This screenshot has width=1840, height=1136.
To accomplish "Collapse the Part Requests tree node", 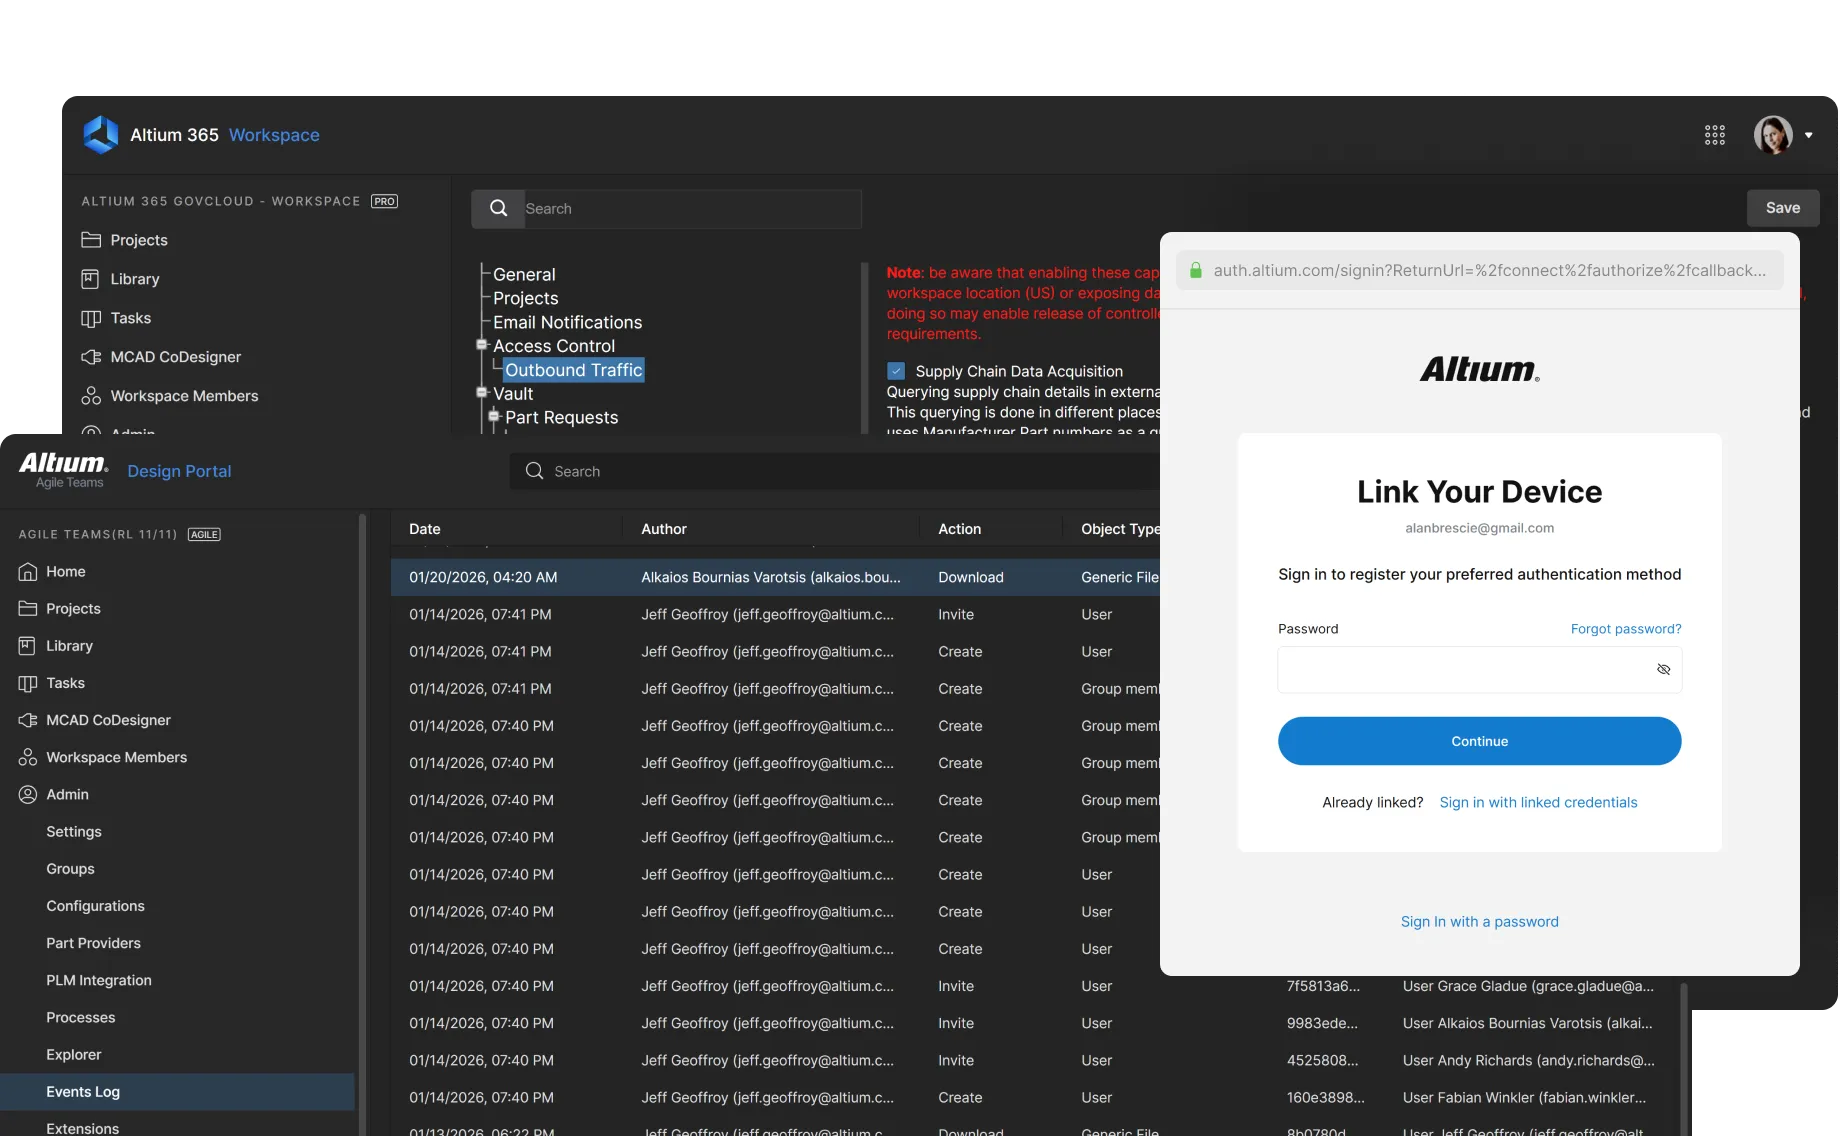I will [494, 417].
